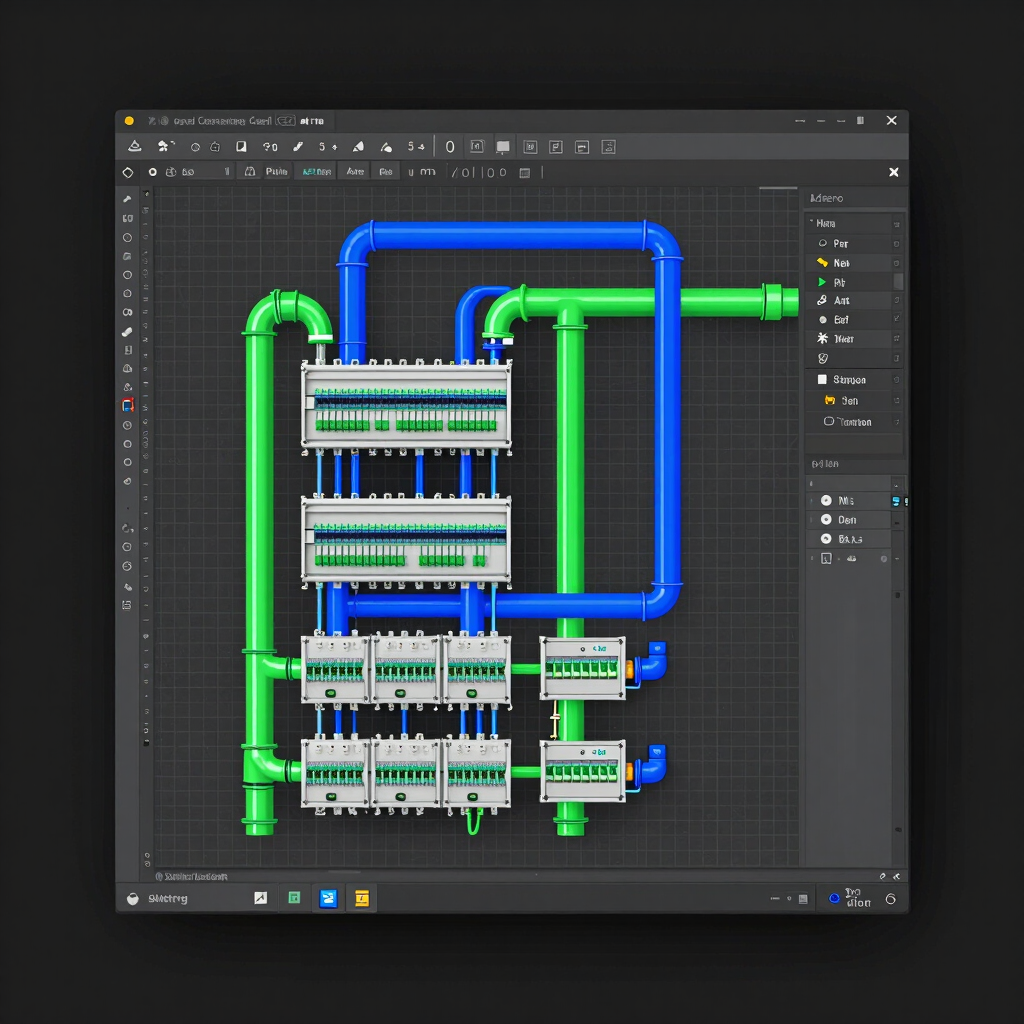Click the blue circle indicator in status bar
This screenshot has width=1024, height=1024.
coord(834,899)
